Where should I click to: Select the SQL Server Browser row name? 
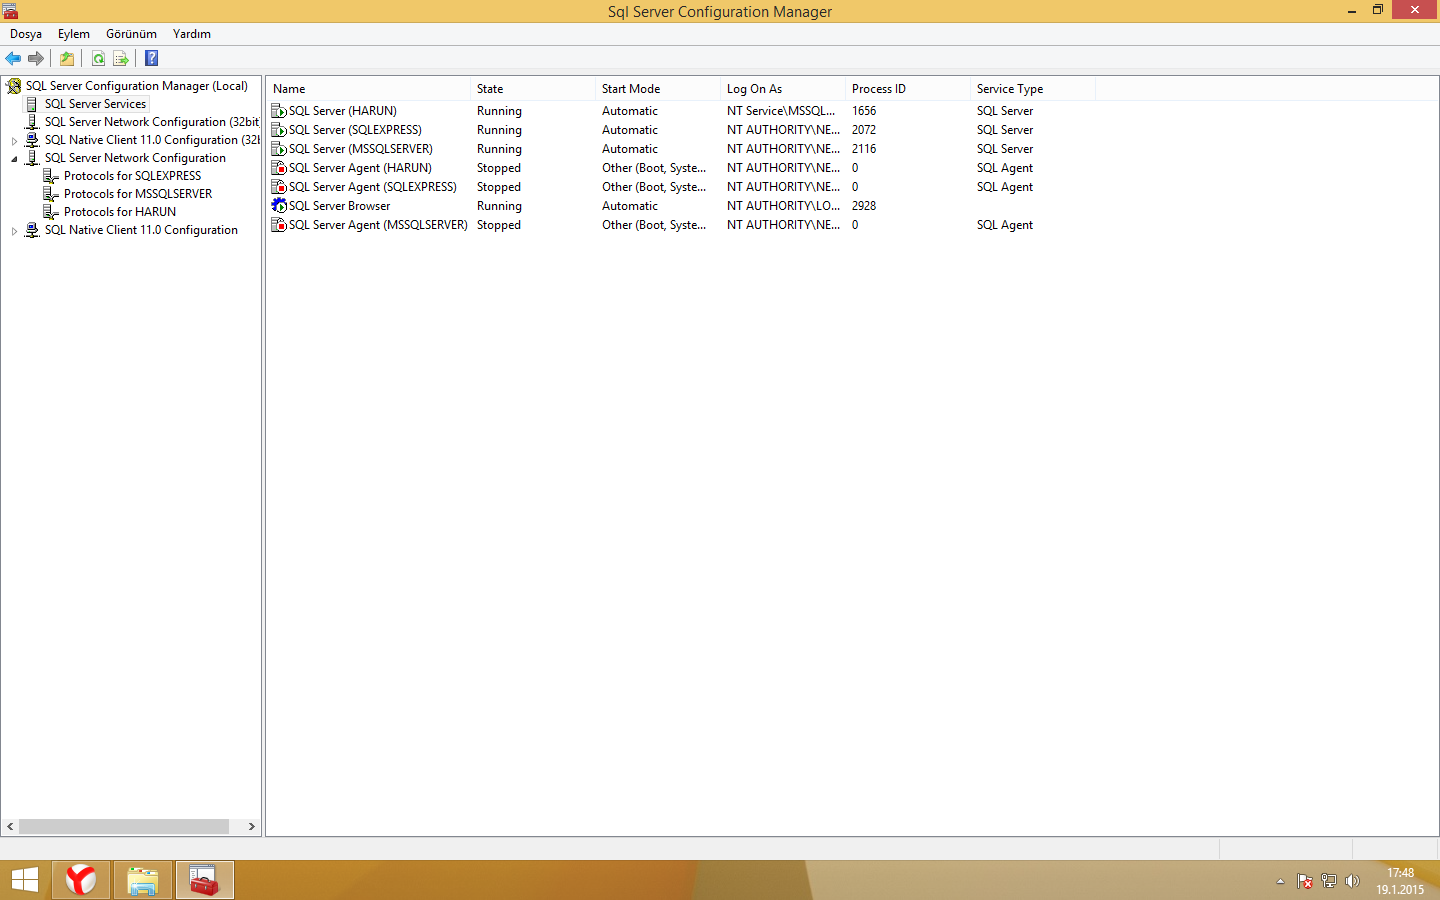tap(339, 206)
